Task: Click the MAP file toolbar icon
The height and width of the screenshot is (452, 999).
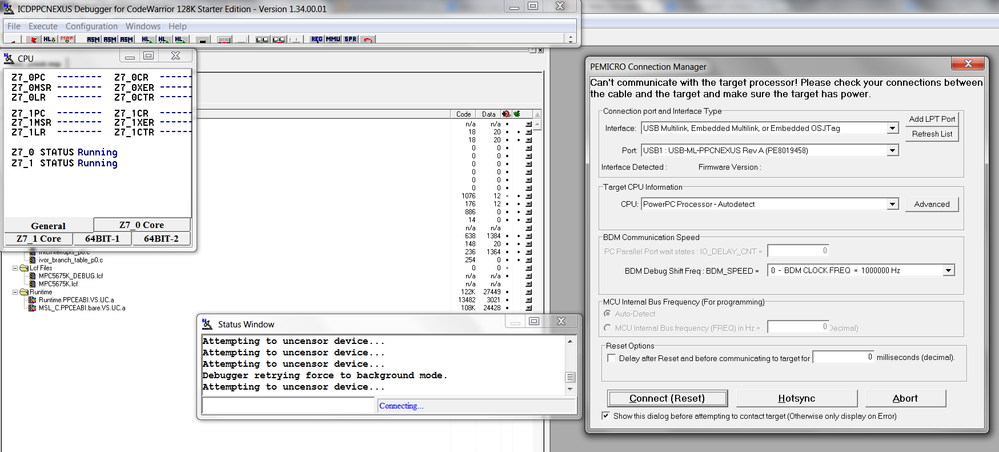Action: click(67, 40)
